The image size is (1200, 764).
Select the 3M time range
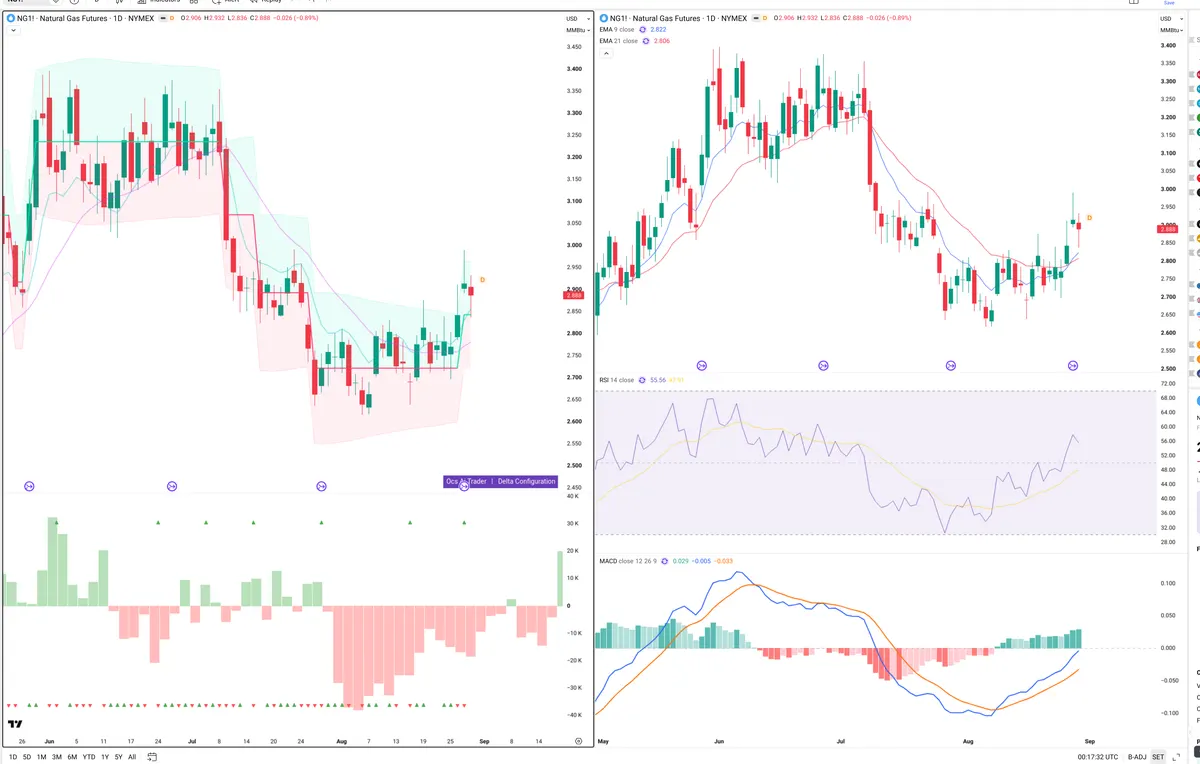(x=57, y=757)
